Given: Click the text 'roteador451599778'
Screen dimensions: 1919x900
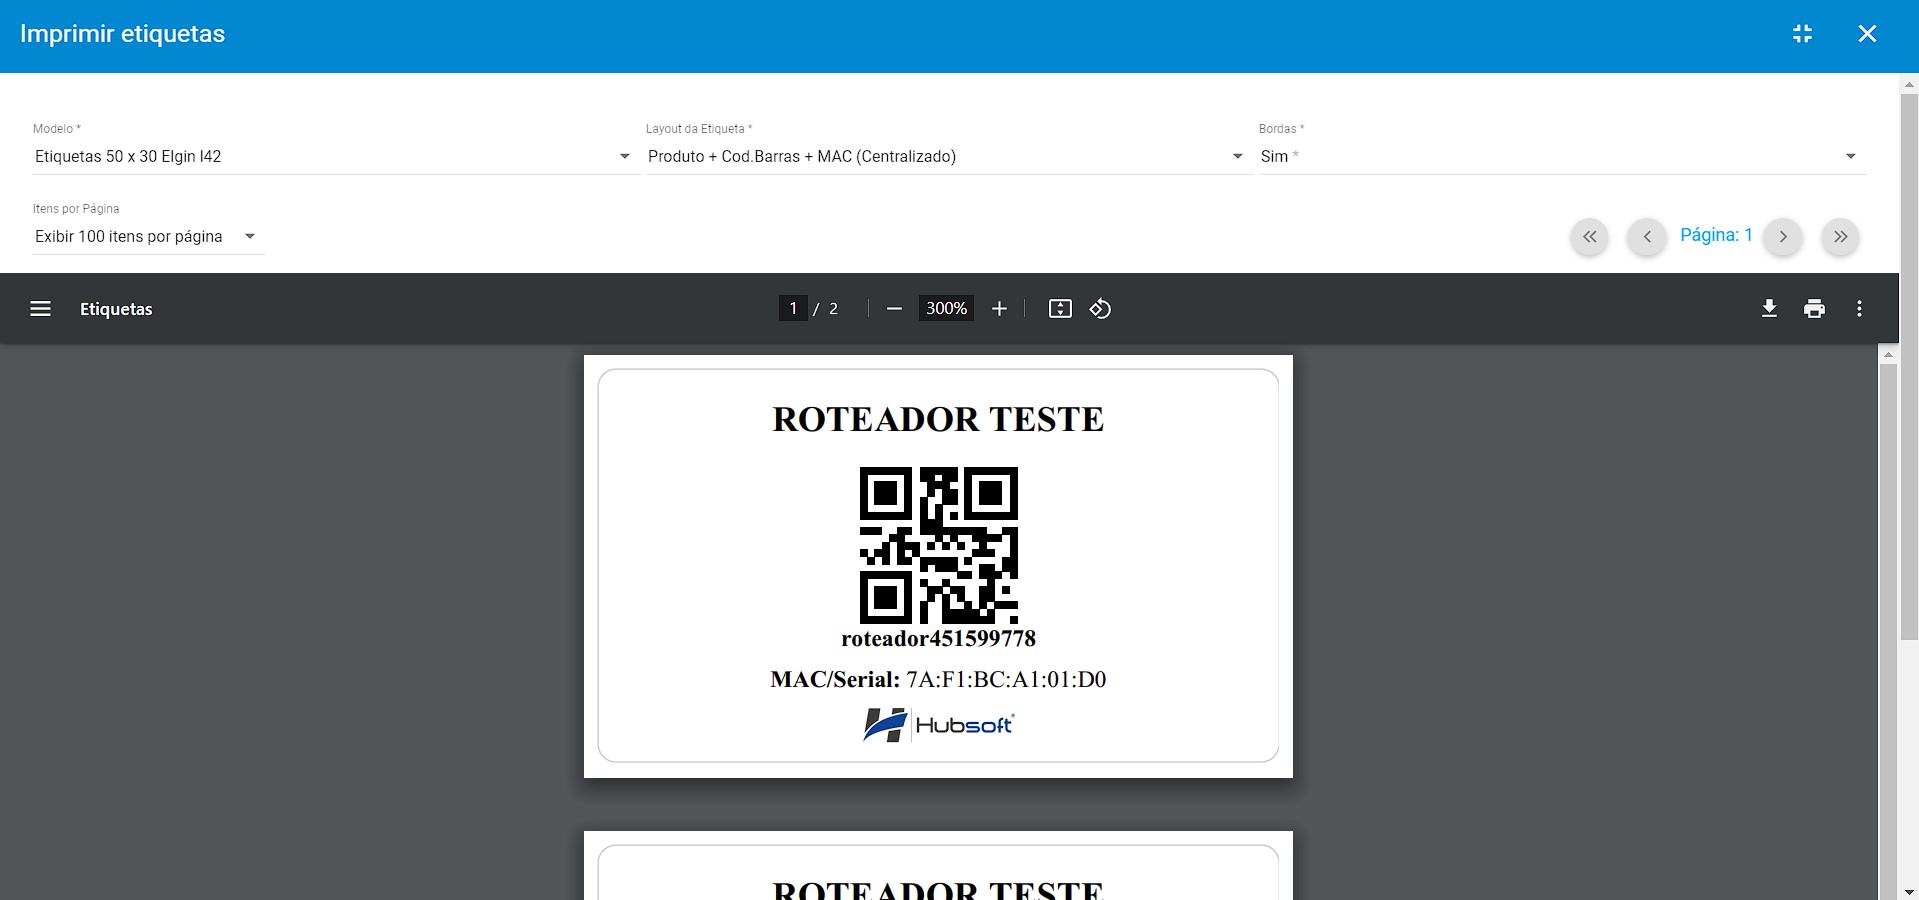Looking at the screenshot, I should click(938, 638).
